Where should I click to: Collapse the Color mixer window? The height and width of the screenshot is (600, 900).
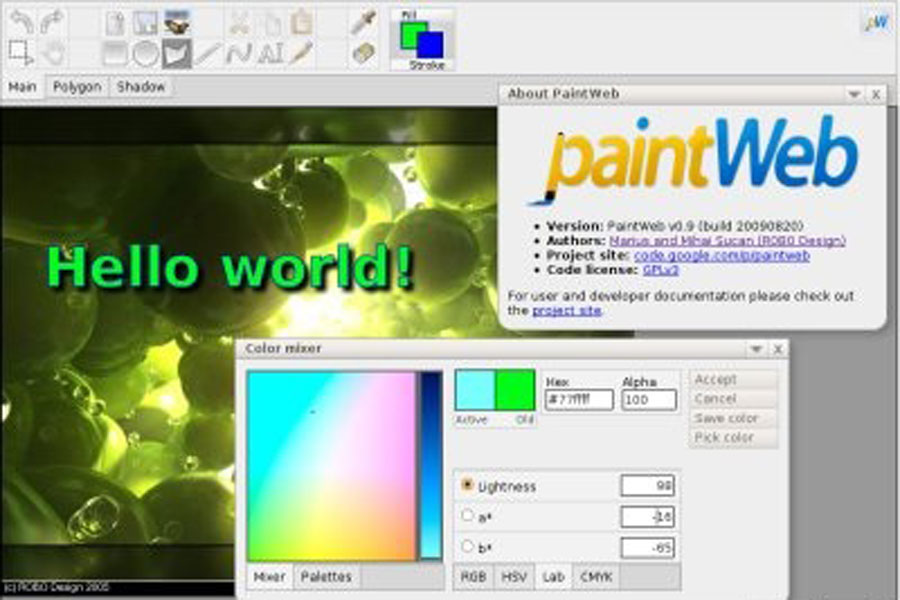(756, 349)
